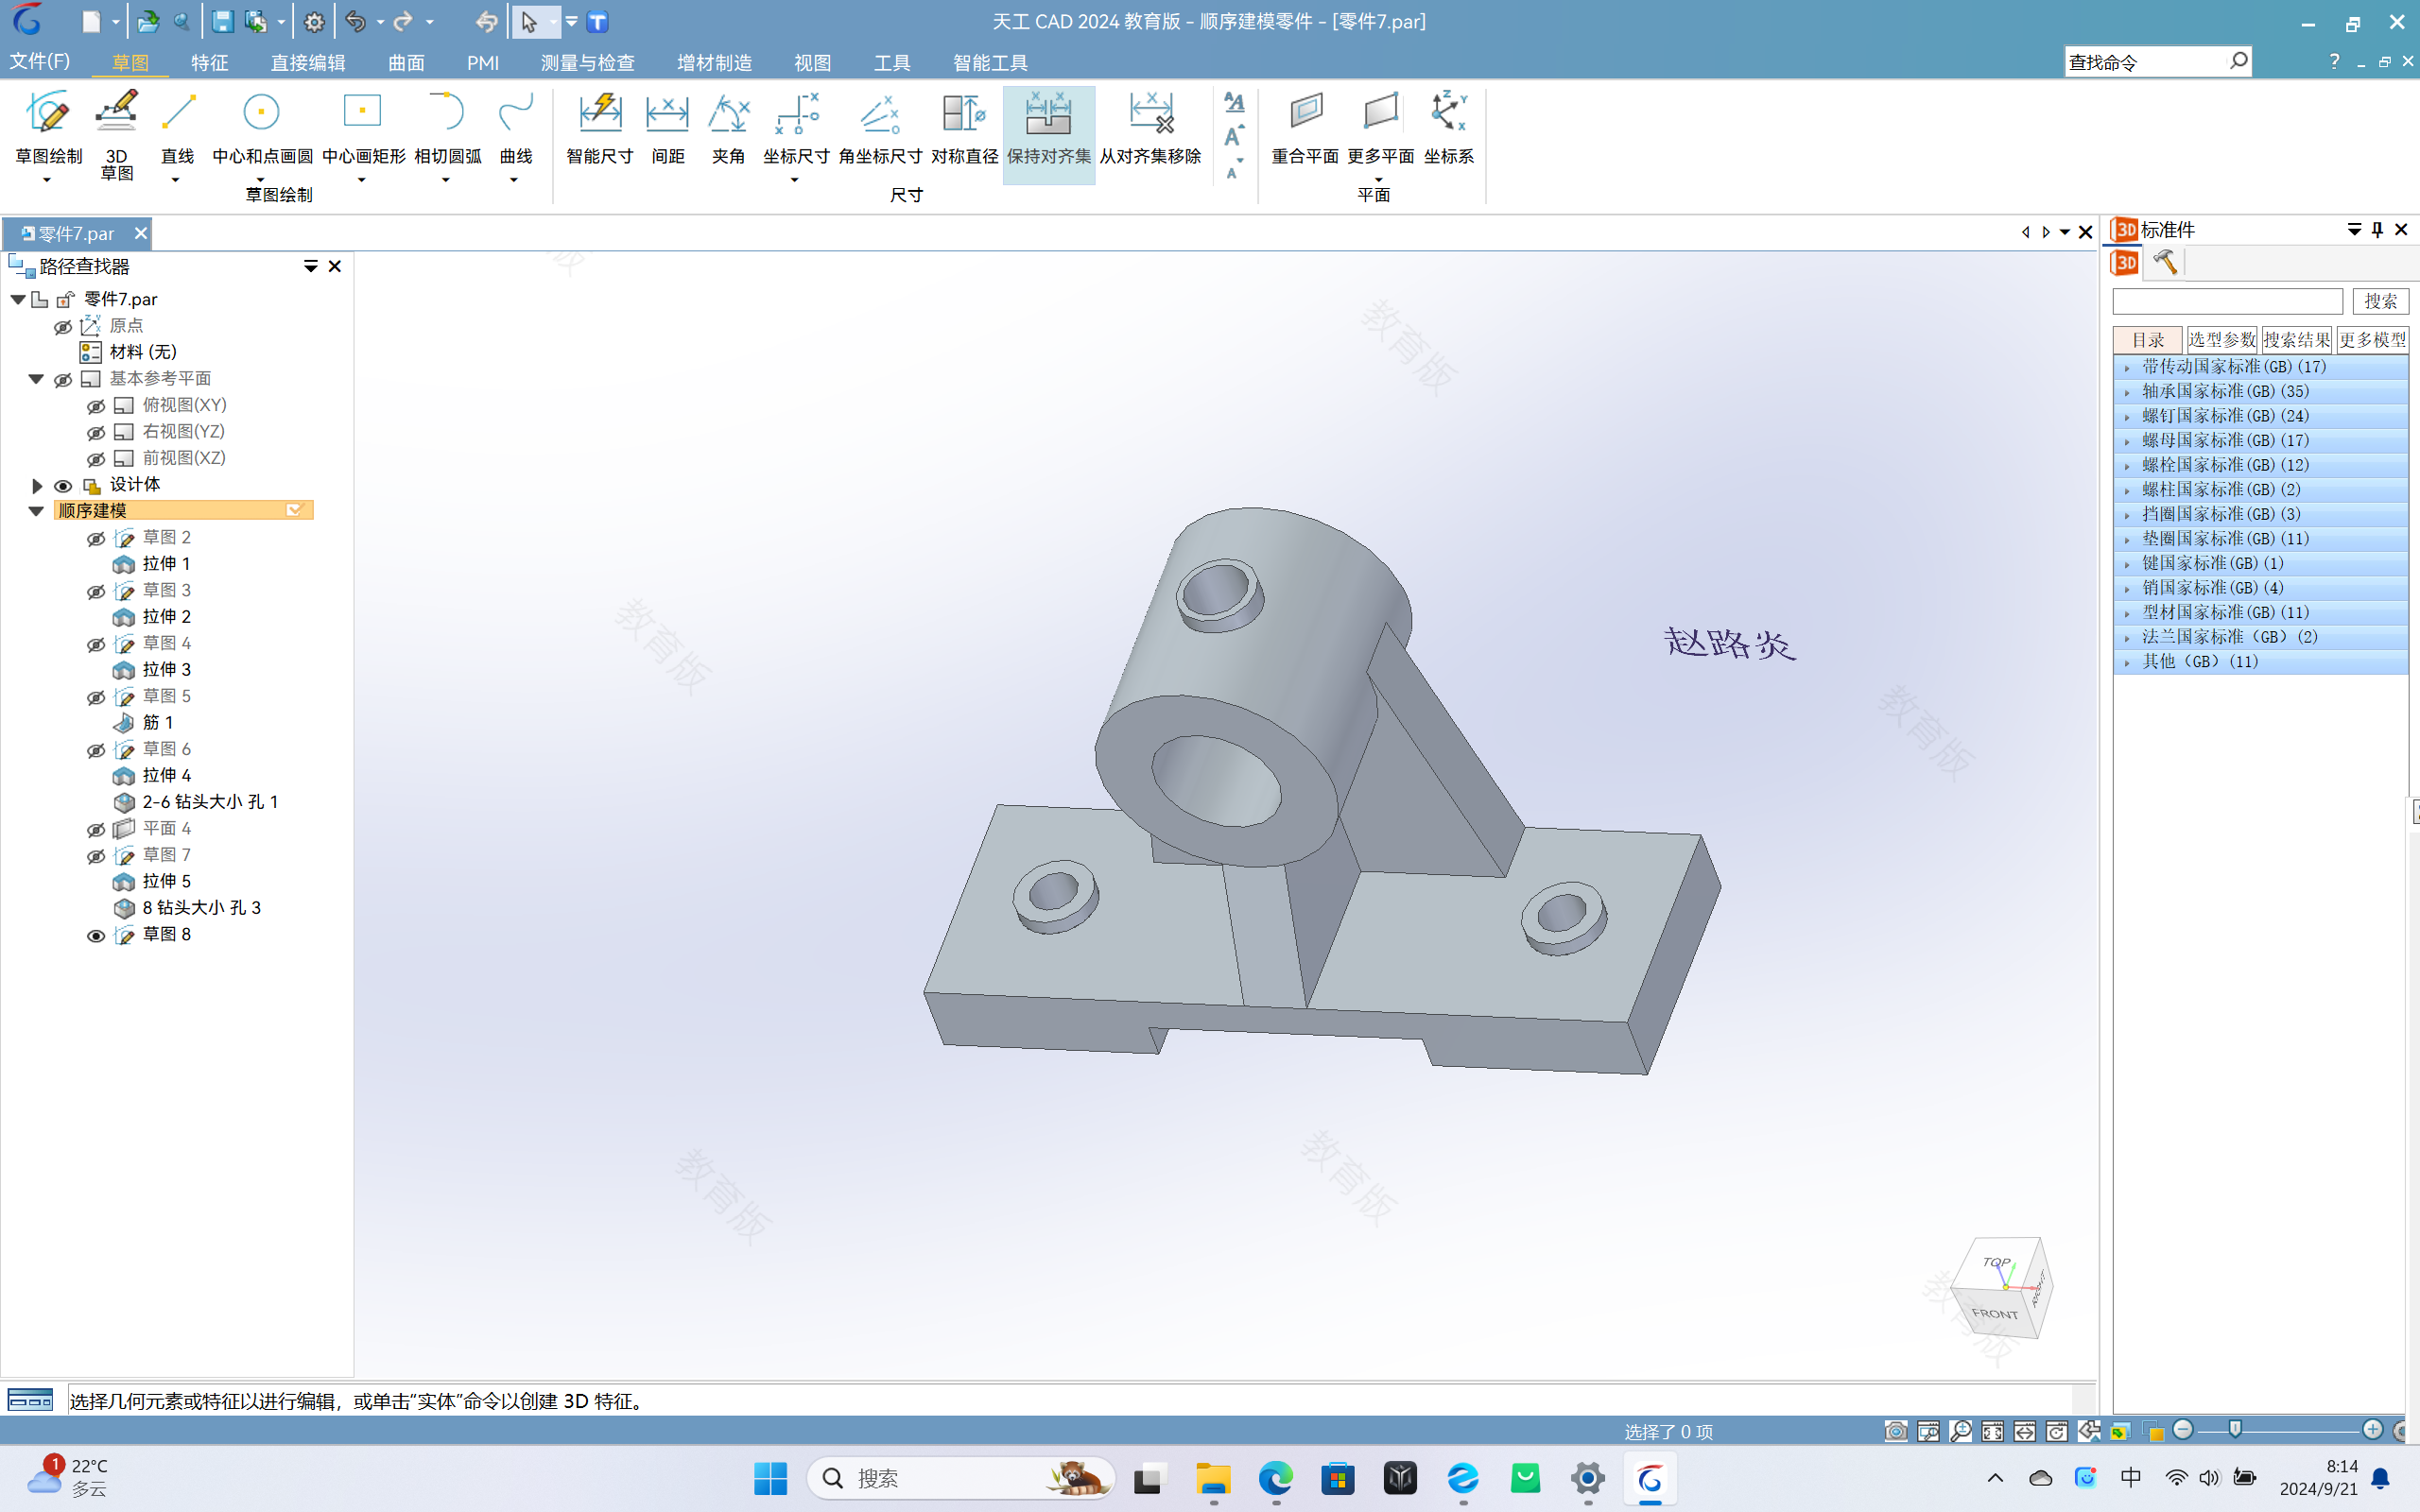Screen dimensions: 2420x1512
Task: Select the 角坐标尺寸 tool
Action: (x=880, y=128)
